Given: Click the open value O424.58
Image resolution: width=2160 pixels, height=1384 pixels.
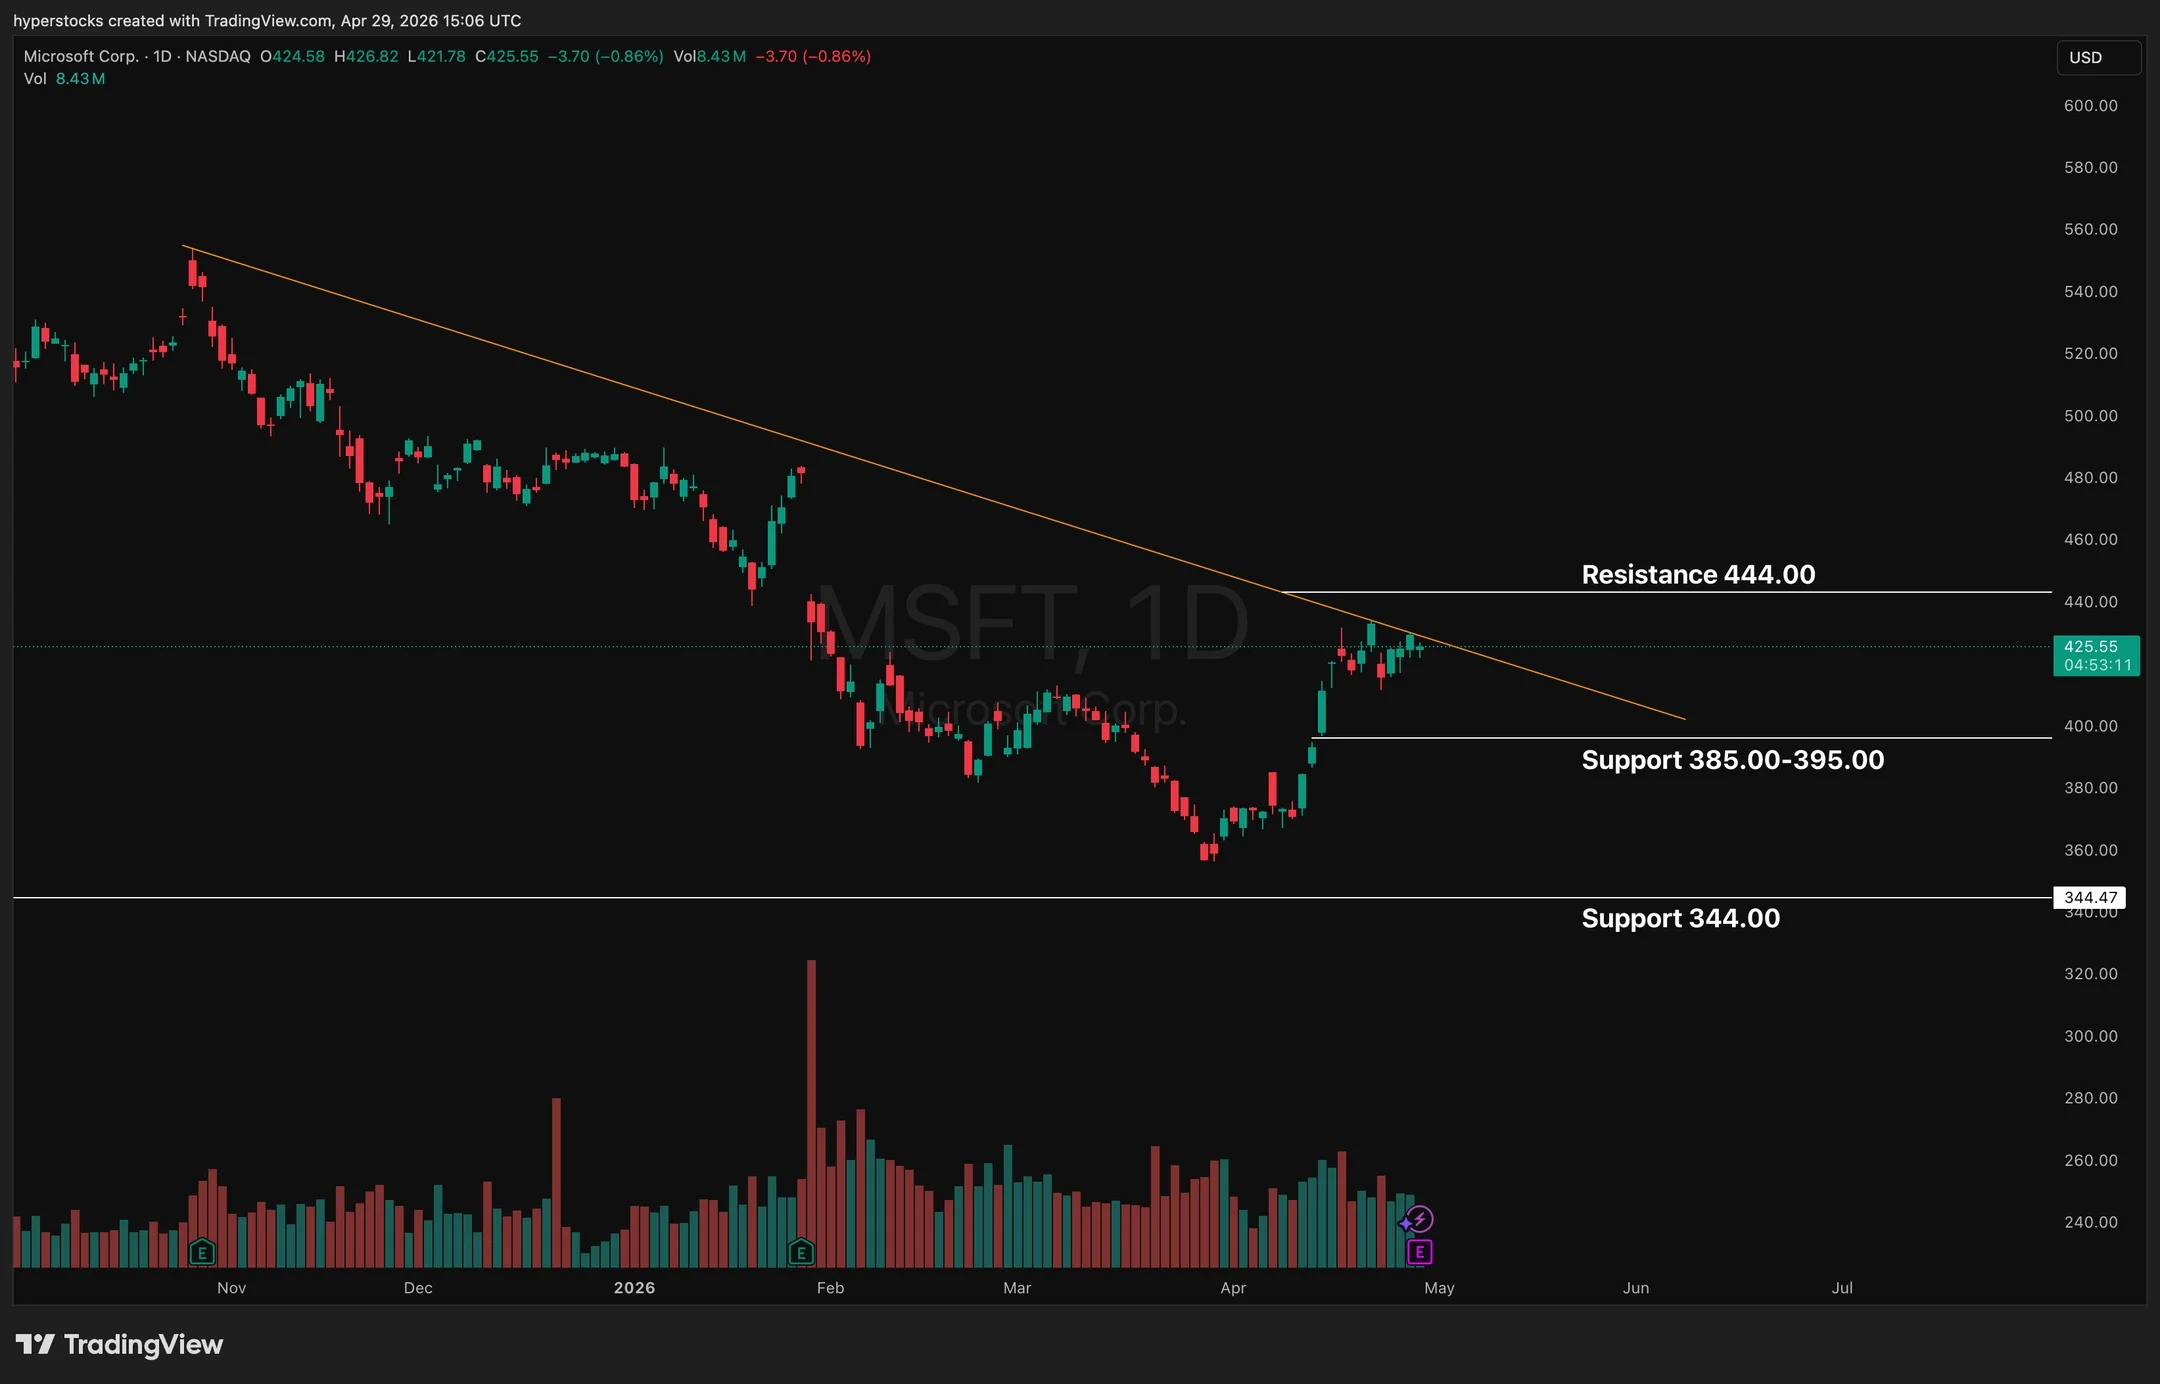Looking at the screenshot, I should tap(292, 56).
